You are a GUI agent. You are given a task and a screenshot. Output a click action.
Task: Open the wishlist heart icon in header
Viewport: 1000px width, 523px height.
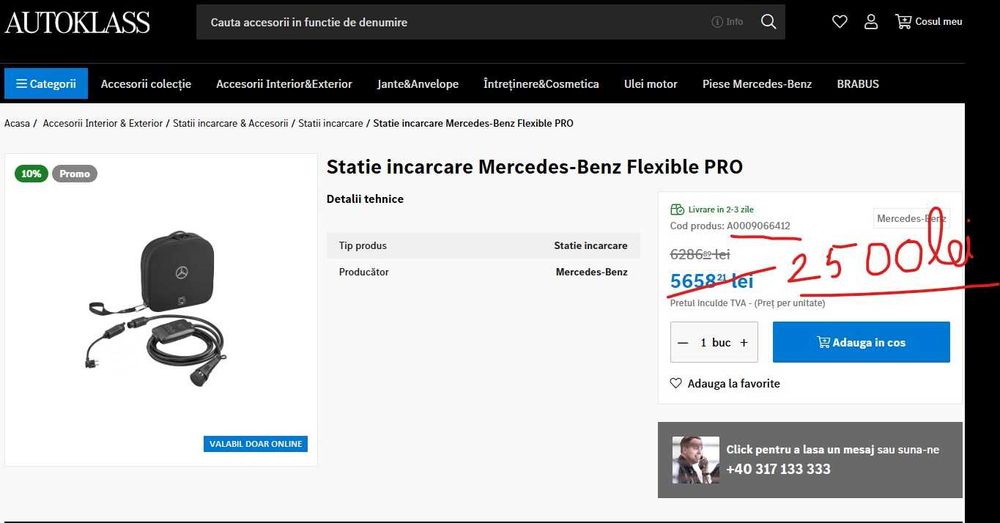[840, 22]
